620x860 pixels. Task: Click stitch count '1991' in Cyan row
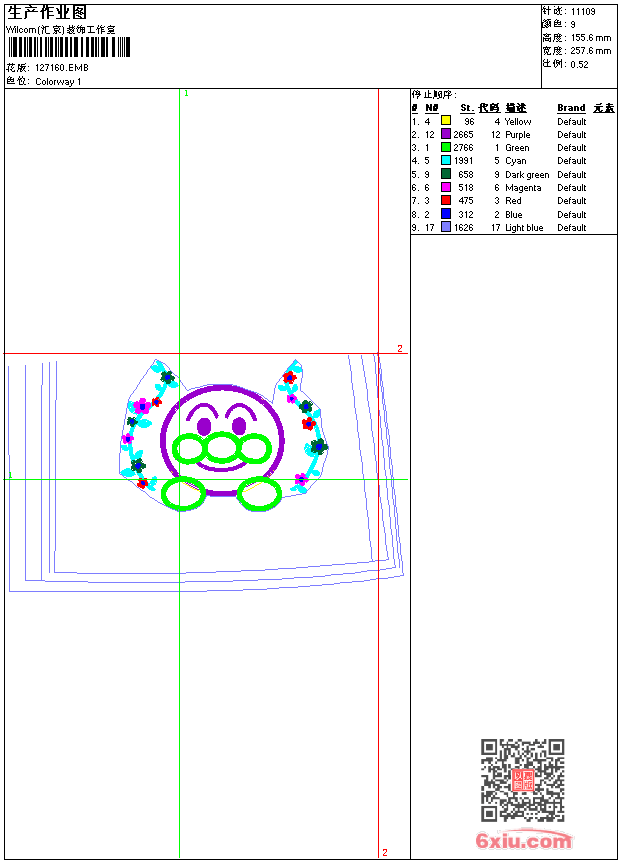463,161
